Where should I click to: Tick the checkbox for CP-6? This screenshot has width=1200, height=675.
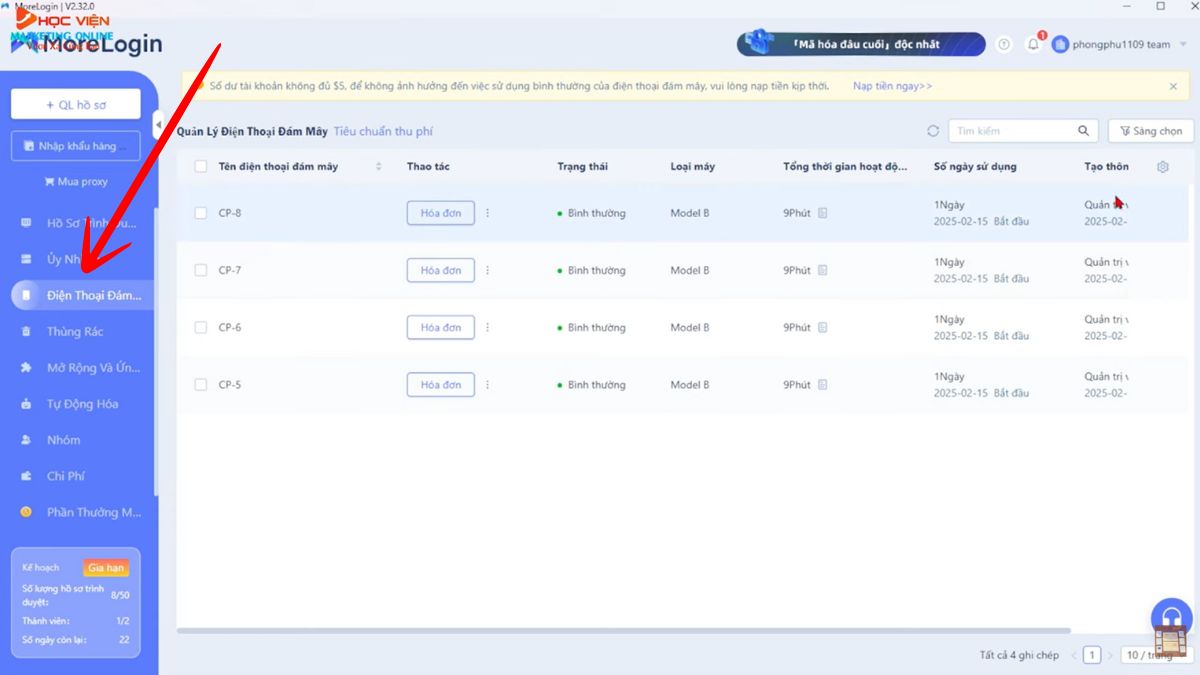click(201, 327)
